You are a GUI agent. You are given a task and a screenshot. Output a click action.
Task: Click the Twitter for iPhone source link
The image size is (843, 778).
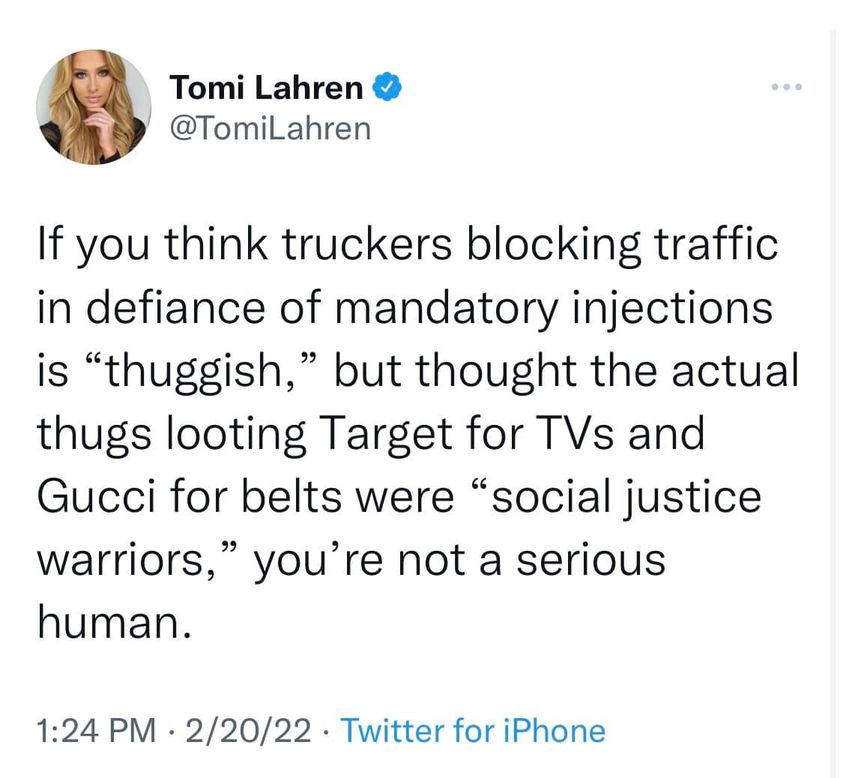[x=473, y=731]
